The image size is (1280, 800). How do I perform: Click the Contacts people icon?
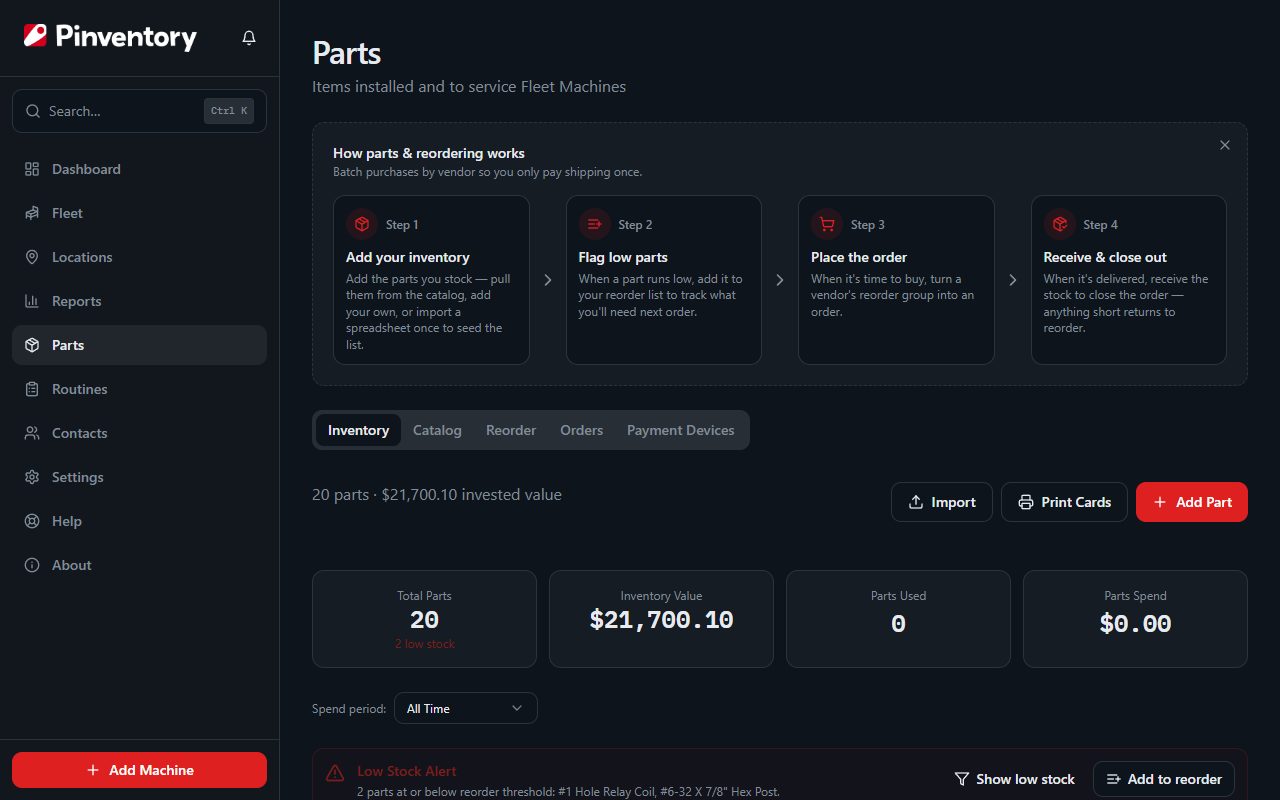pos(32,433)
